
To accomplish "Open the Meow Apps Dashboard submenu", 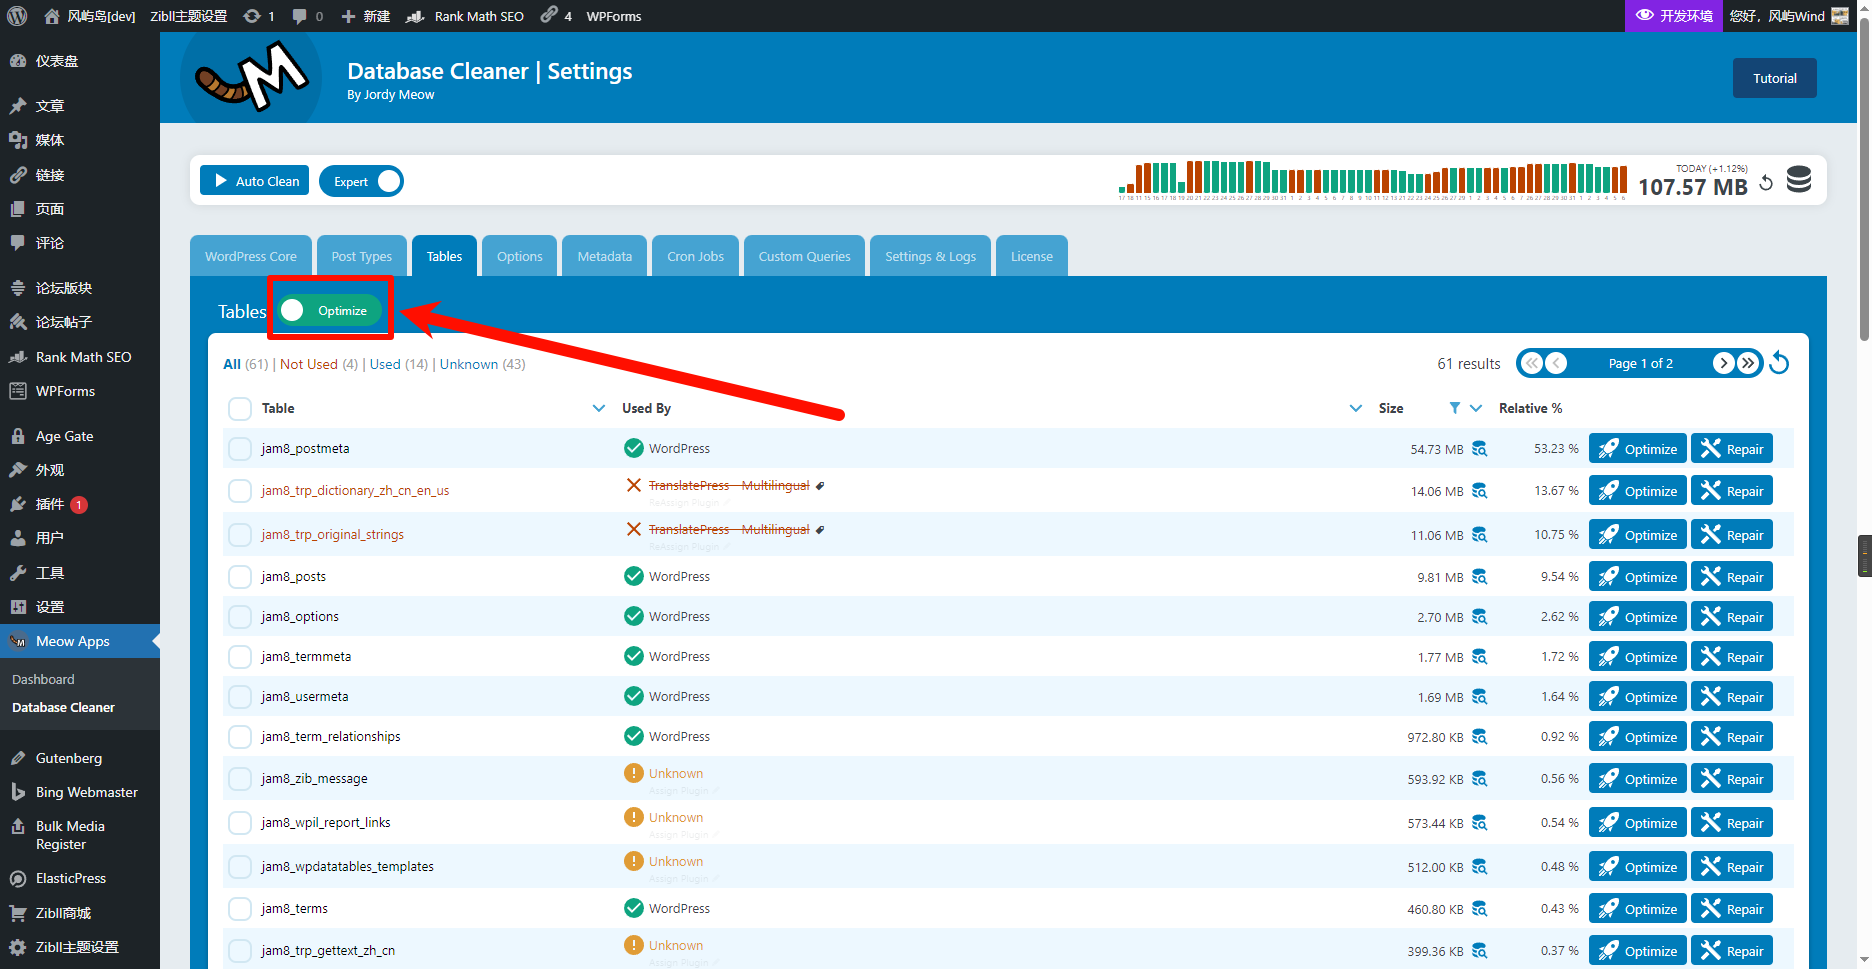I will coord(43,679).
